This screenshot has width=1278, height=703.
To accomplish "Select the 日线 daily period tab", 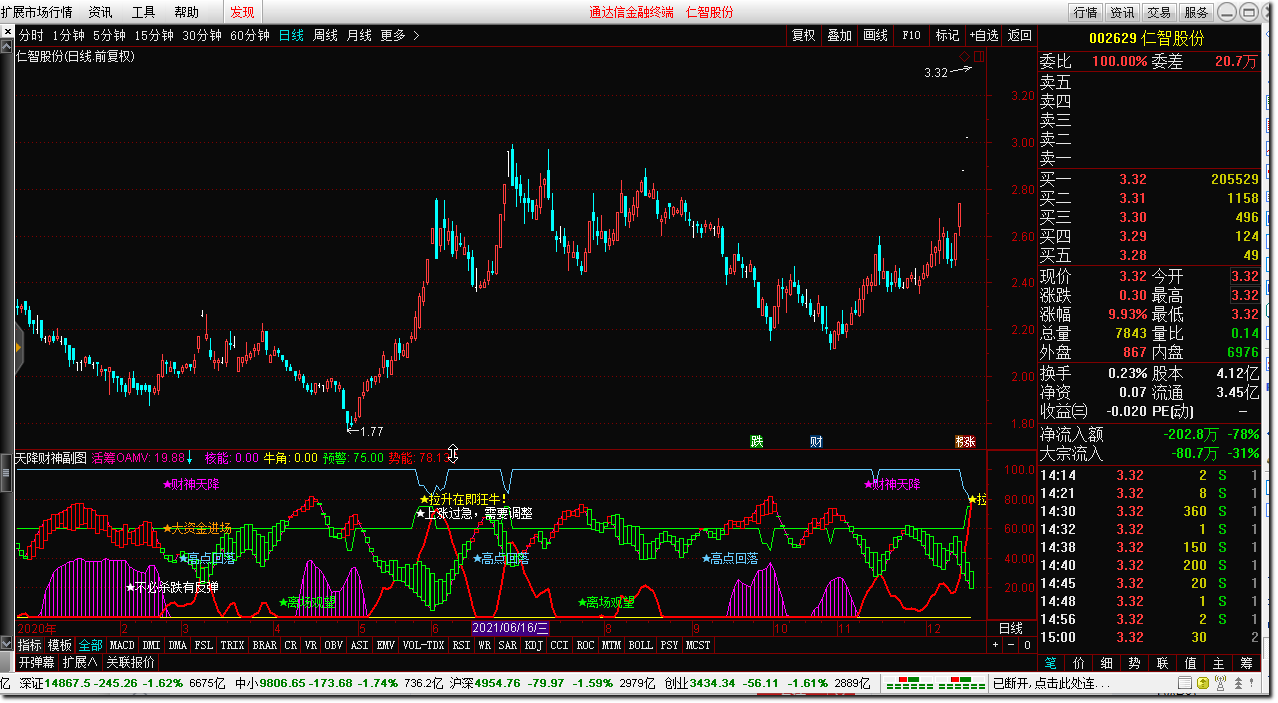I will click(291, 35).
